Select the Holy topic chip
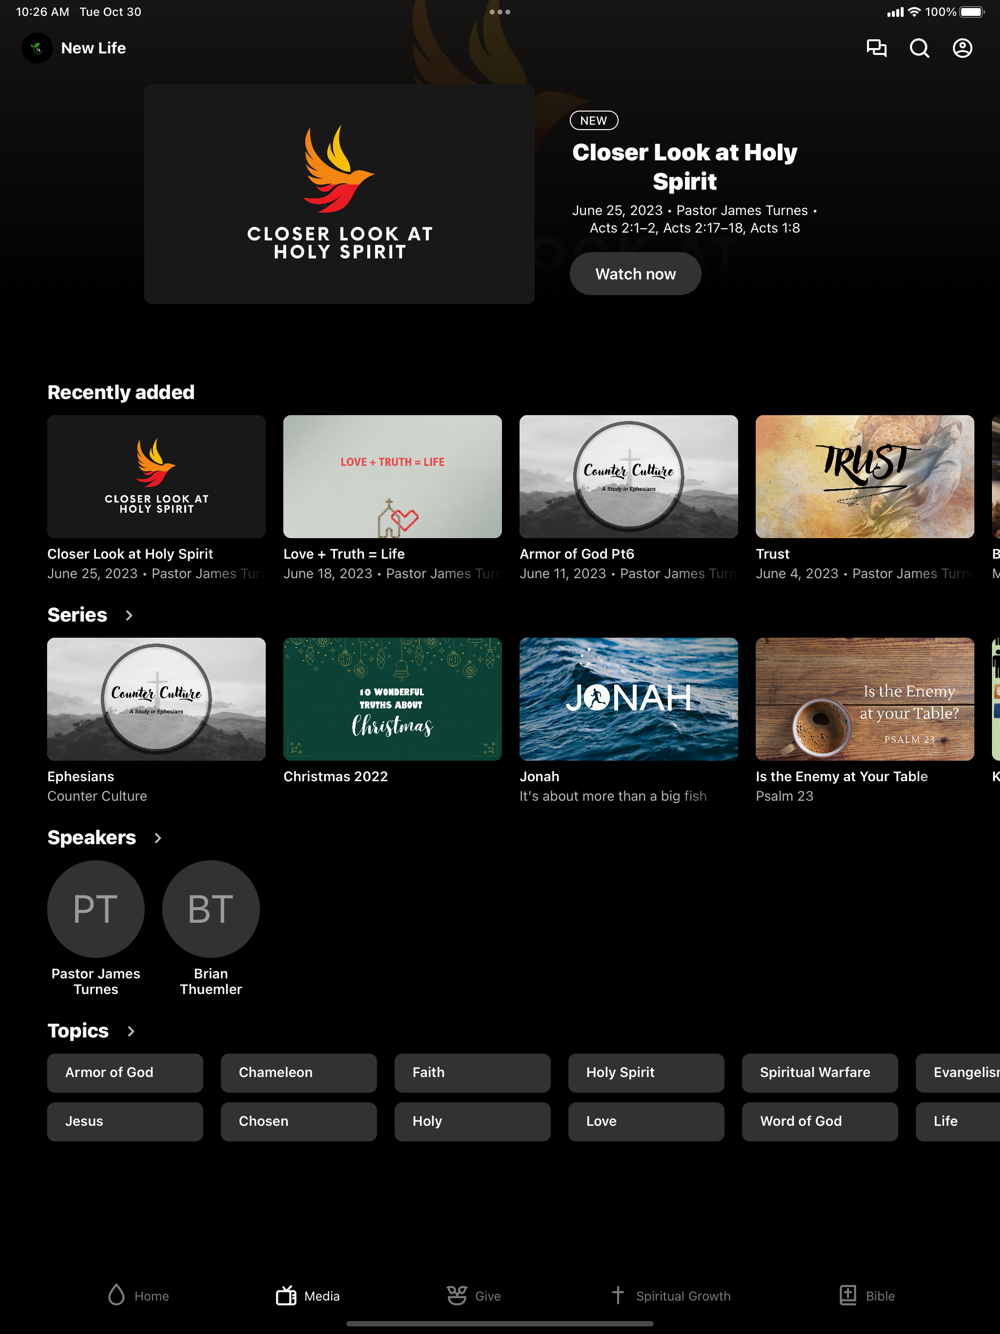This screenshot has width=1000, height=1334. click(472, 1122)
